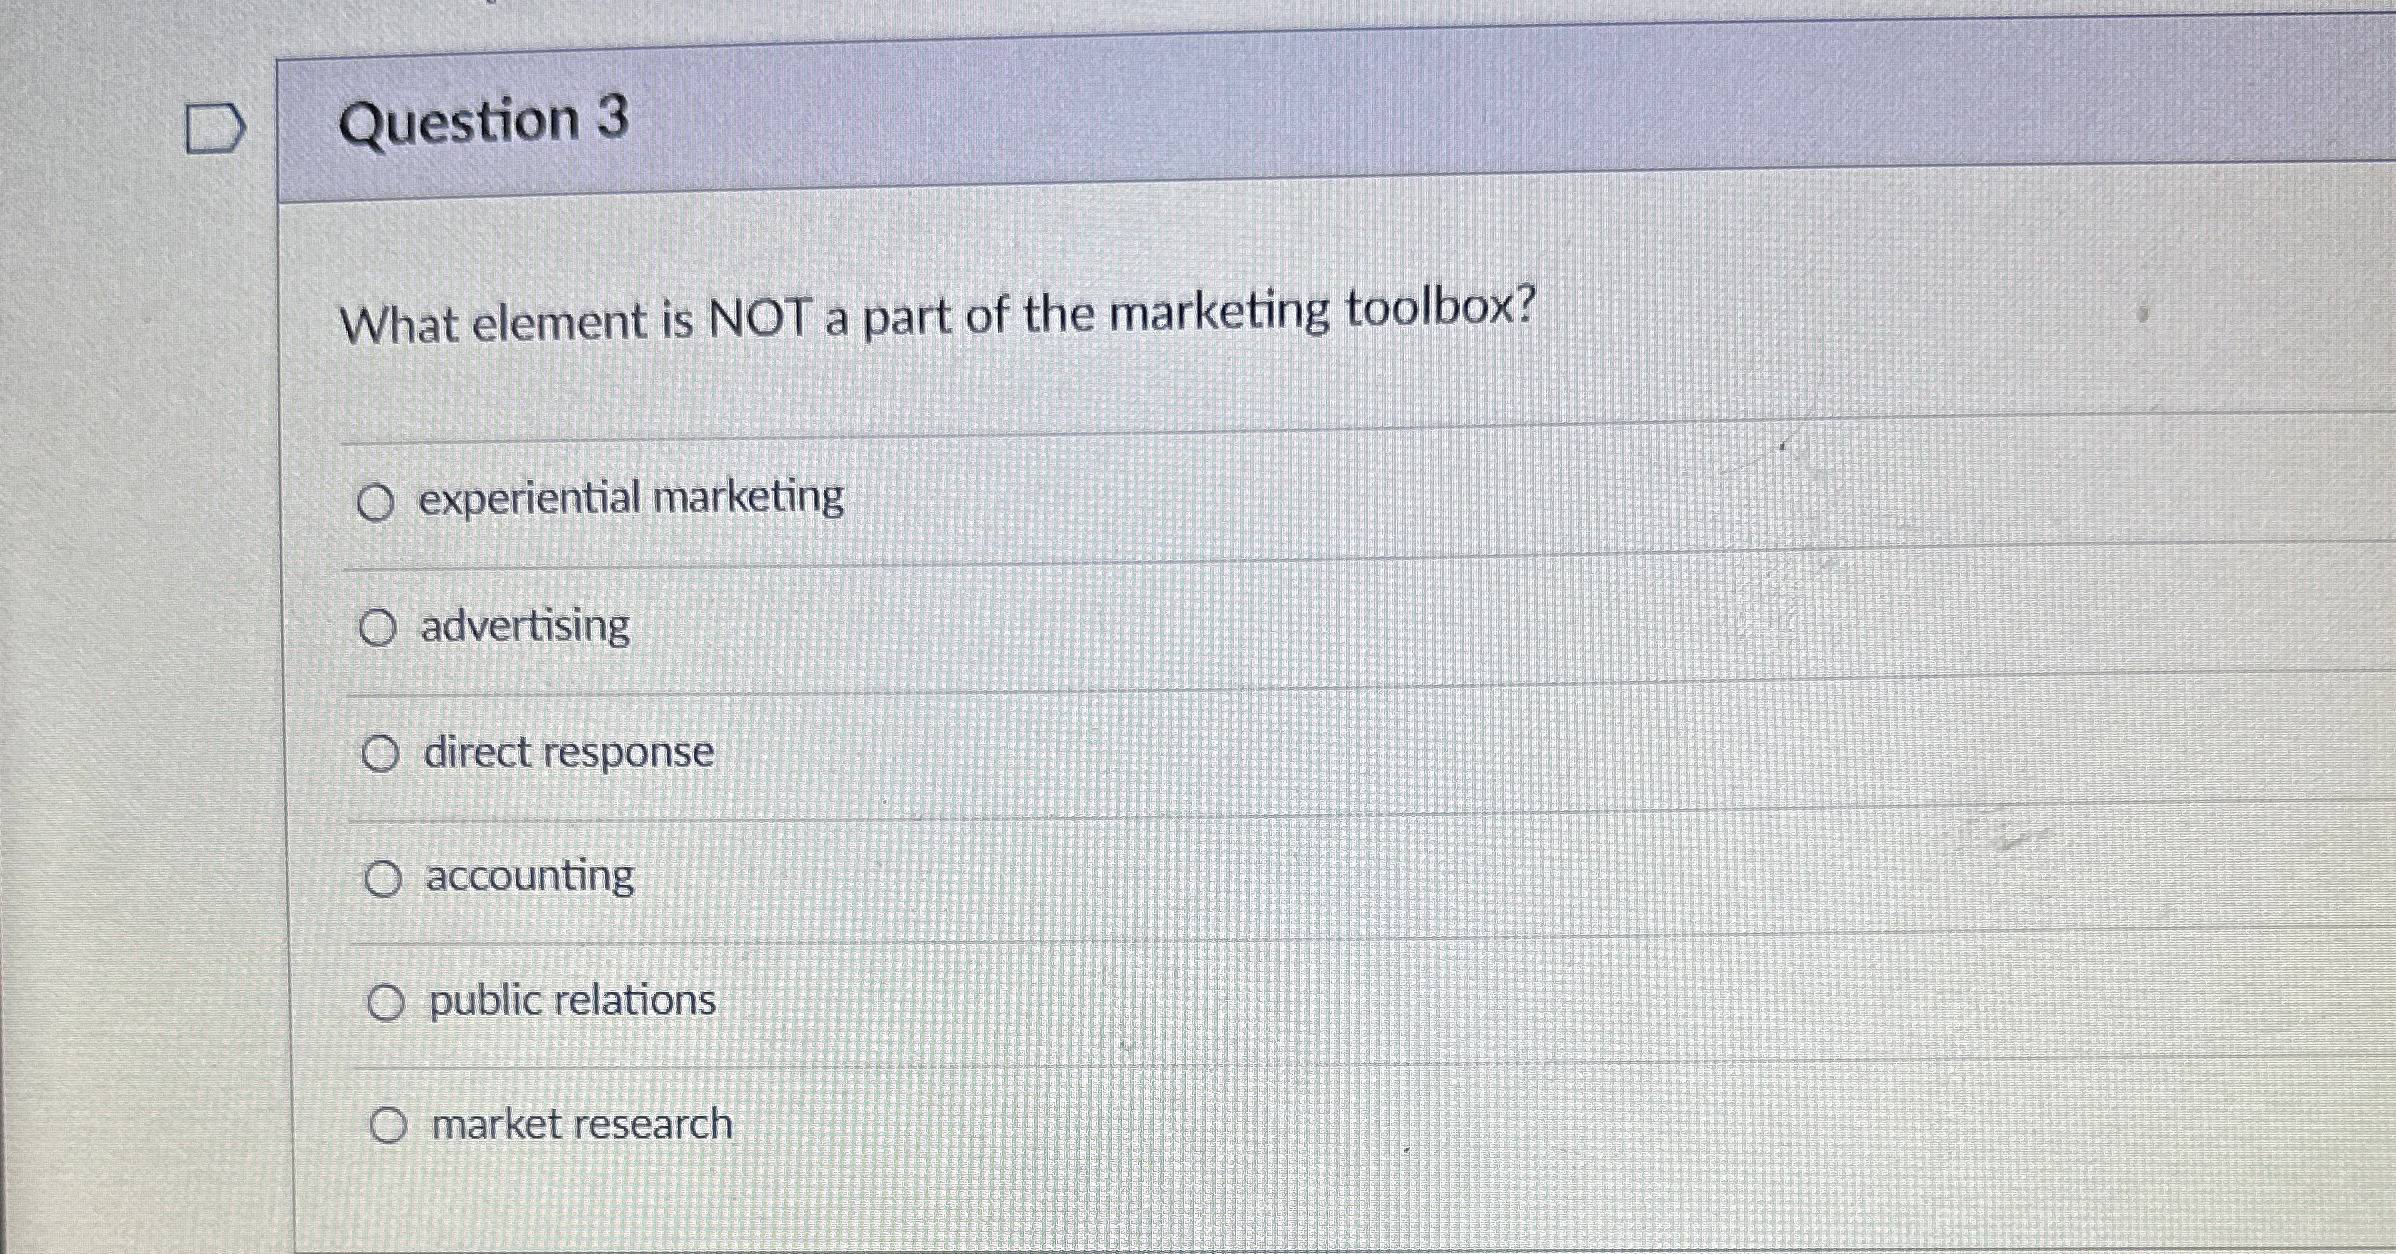Click the Question 3 header title

483,121
